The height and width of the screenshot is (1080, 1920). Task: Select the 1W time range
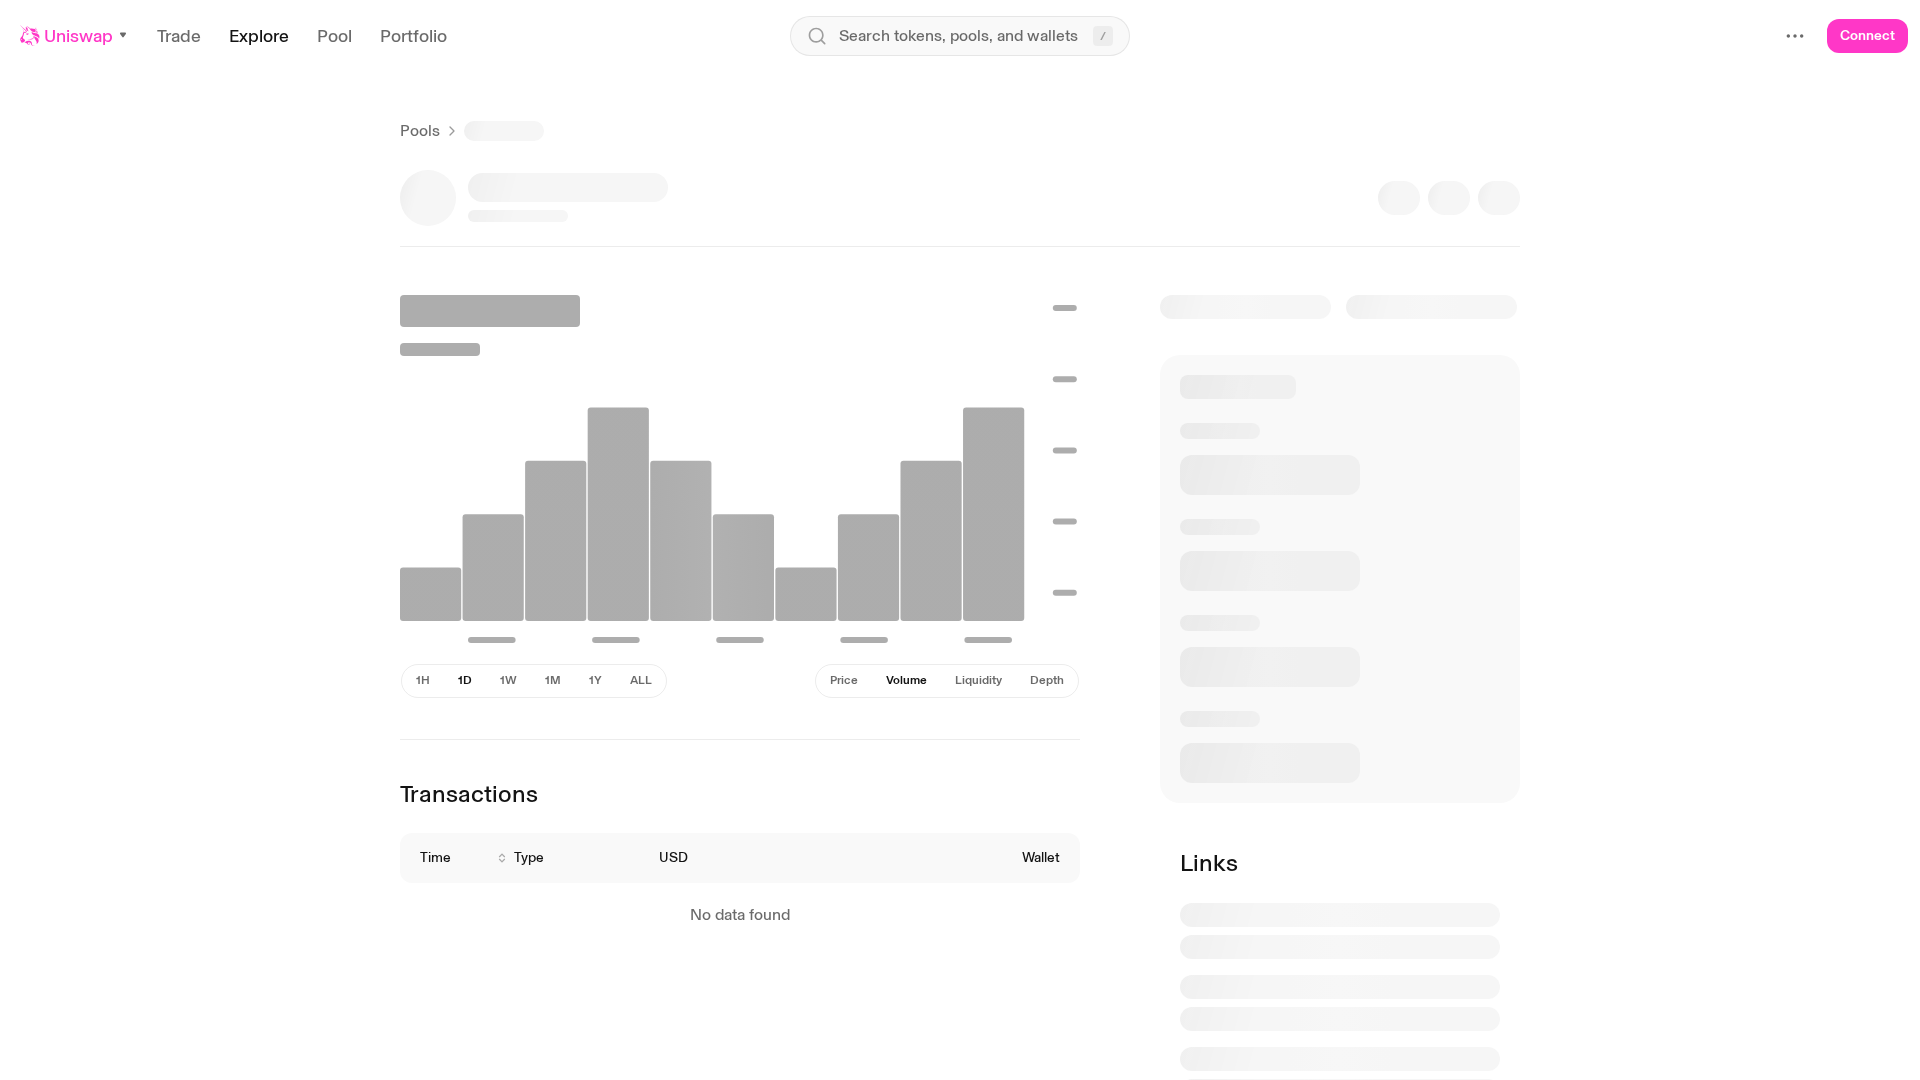pos(508,680)
